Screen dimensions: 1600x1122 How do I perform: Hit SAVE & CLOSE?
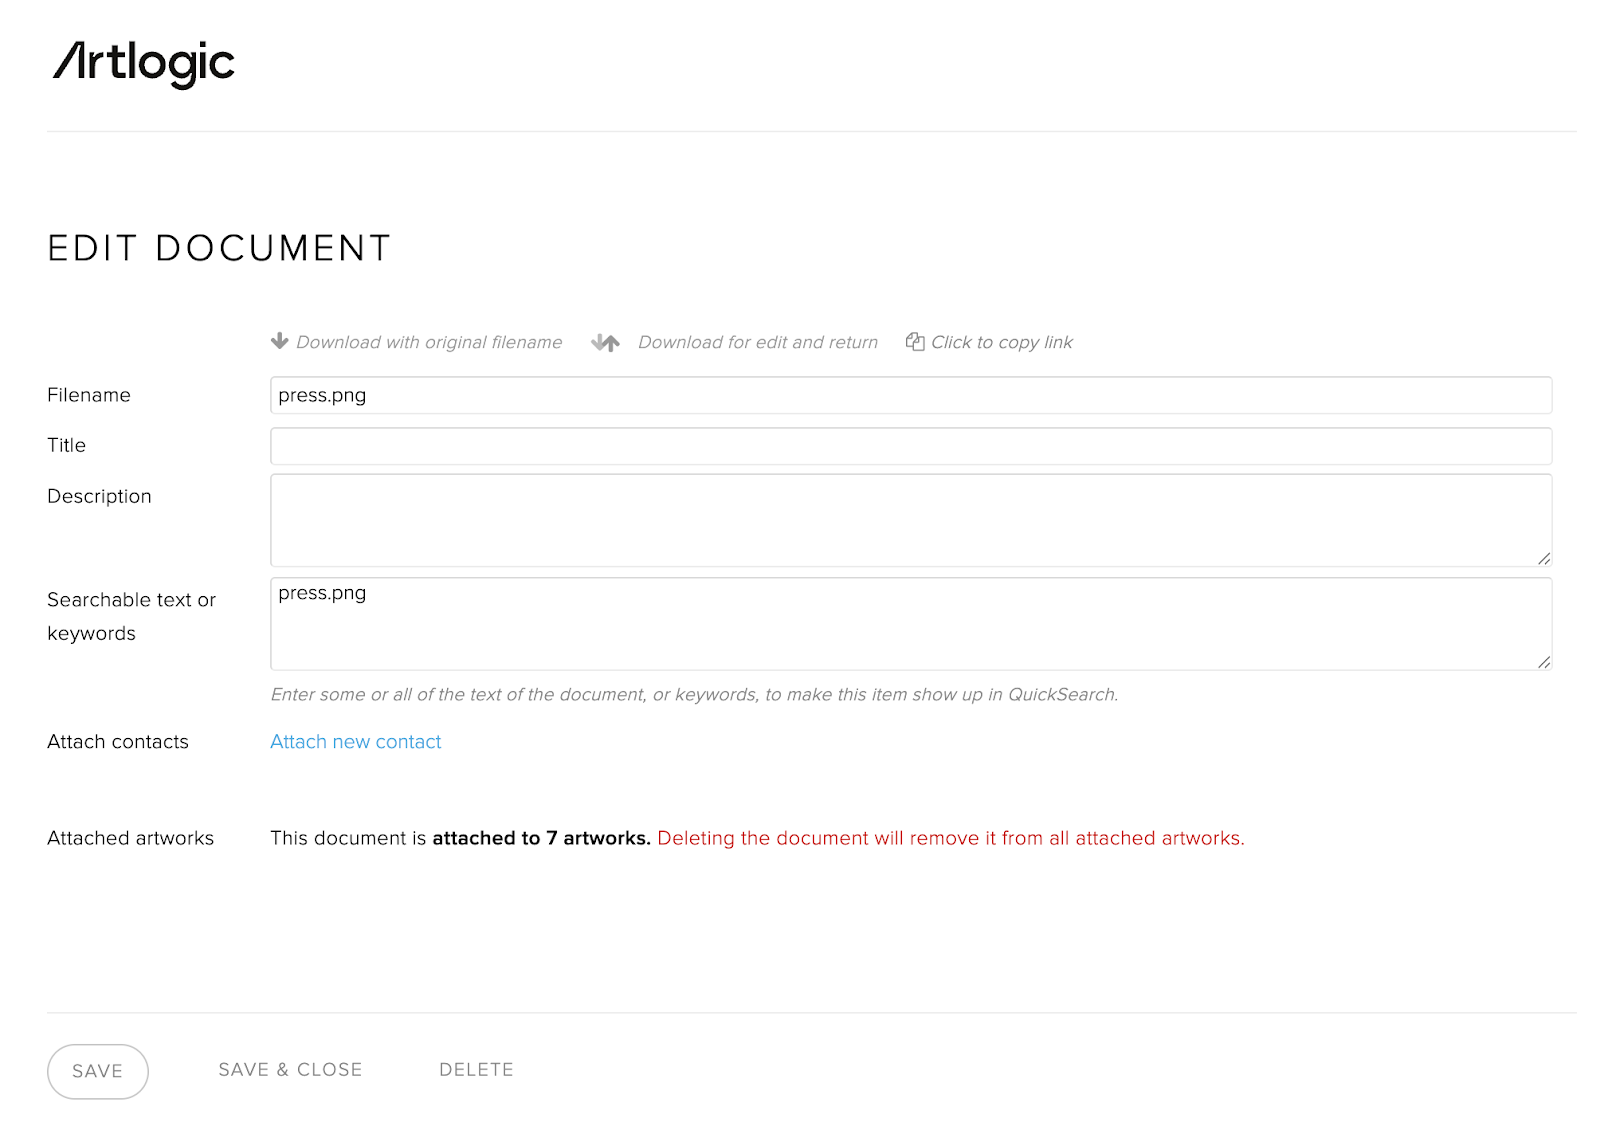click(x=290, y=1070)
